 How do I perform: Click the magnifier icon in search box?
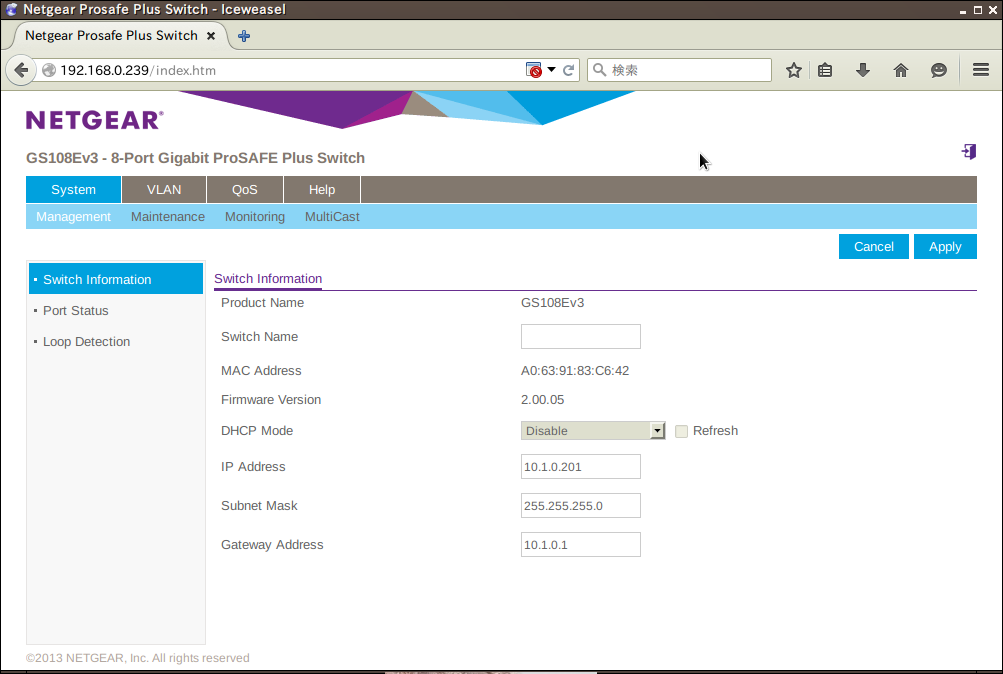(599, 70)
